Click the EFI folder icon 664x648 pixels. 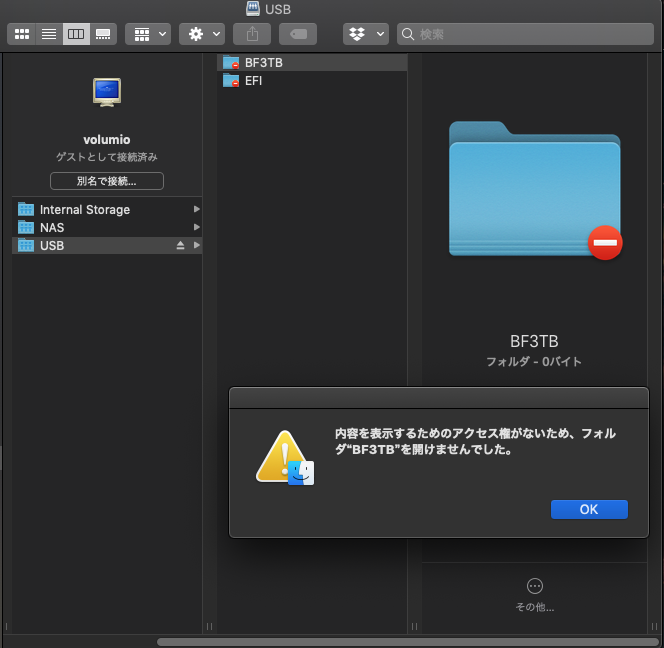point(231,80)
